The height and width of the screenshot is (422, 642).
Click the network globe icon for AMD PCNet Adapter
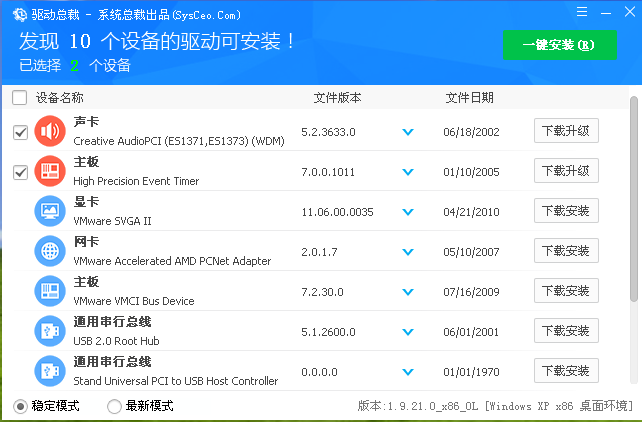50,251
